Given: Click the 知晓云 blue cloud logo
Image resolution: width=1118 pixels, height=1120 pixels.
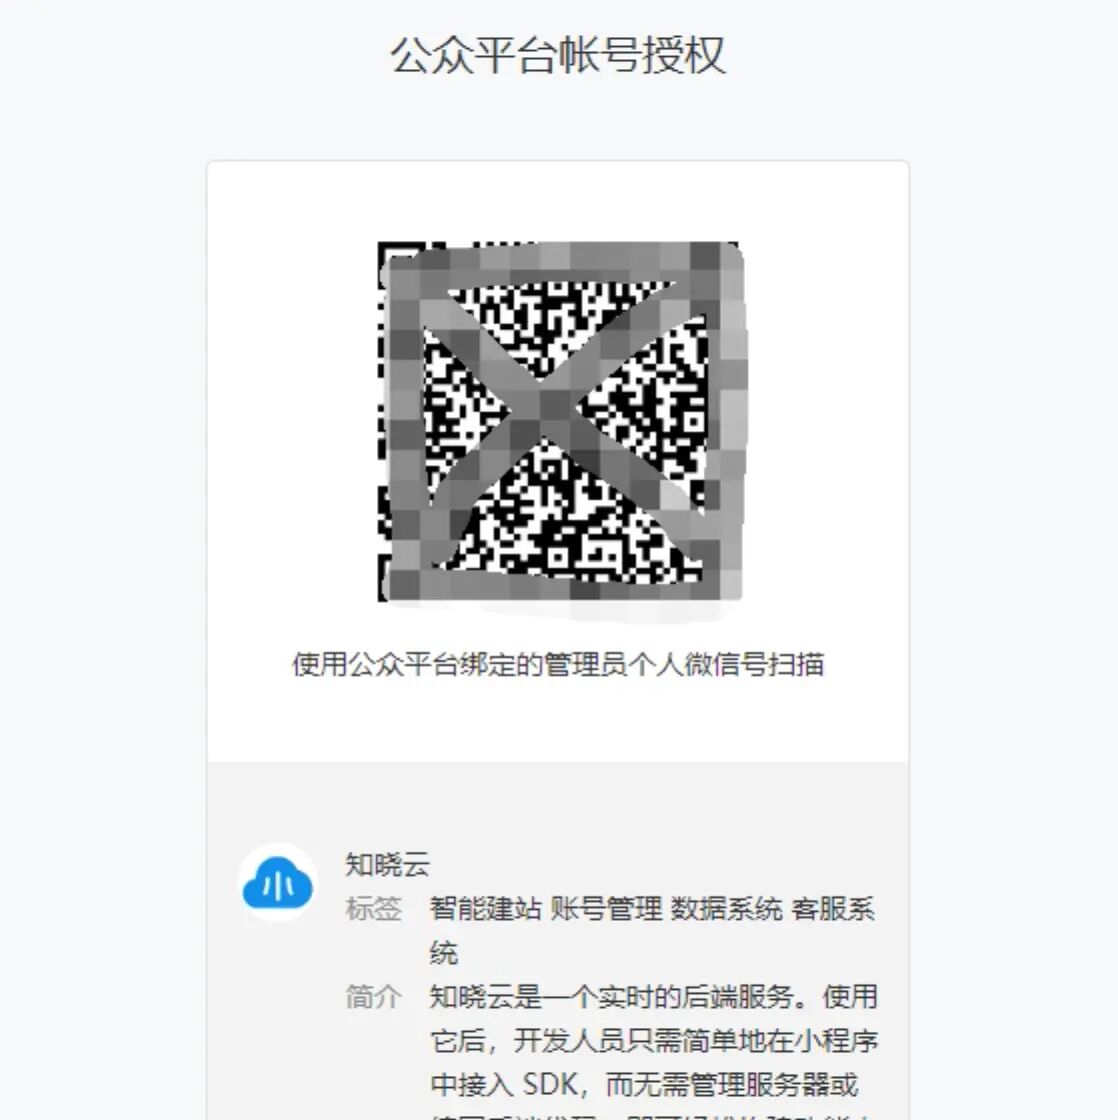Looking at the screenshot, I should 278,883.
